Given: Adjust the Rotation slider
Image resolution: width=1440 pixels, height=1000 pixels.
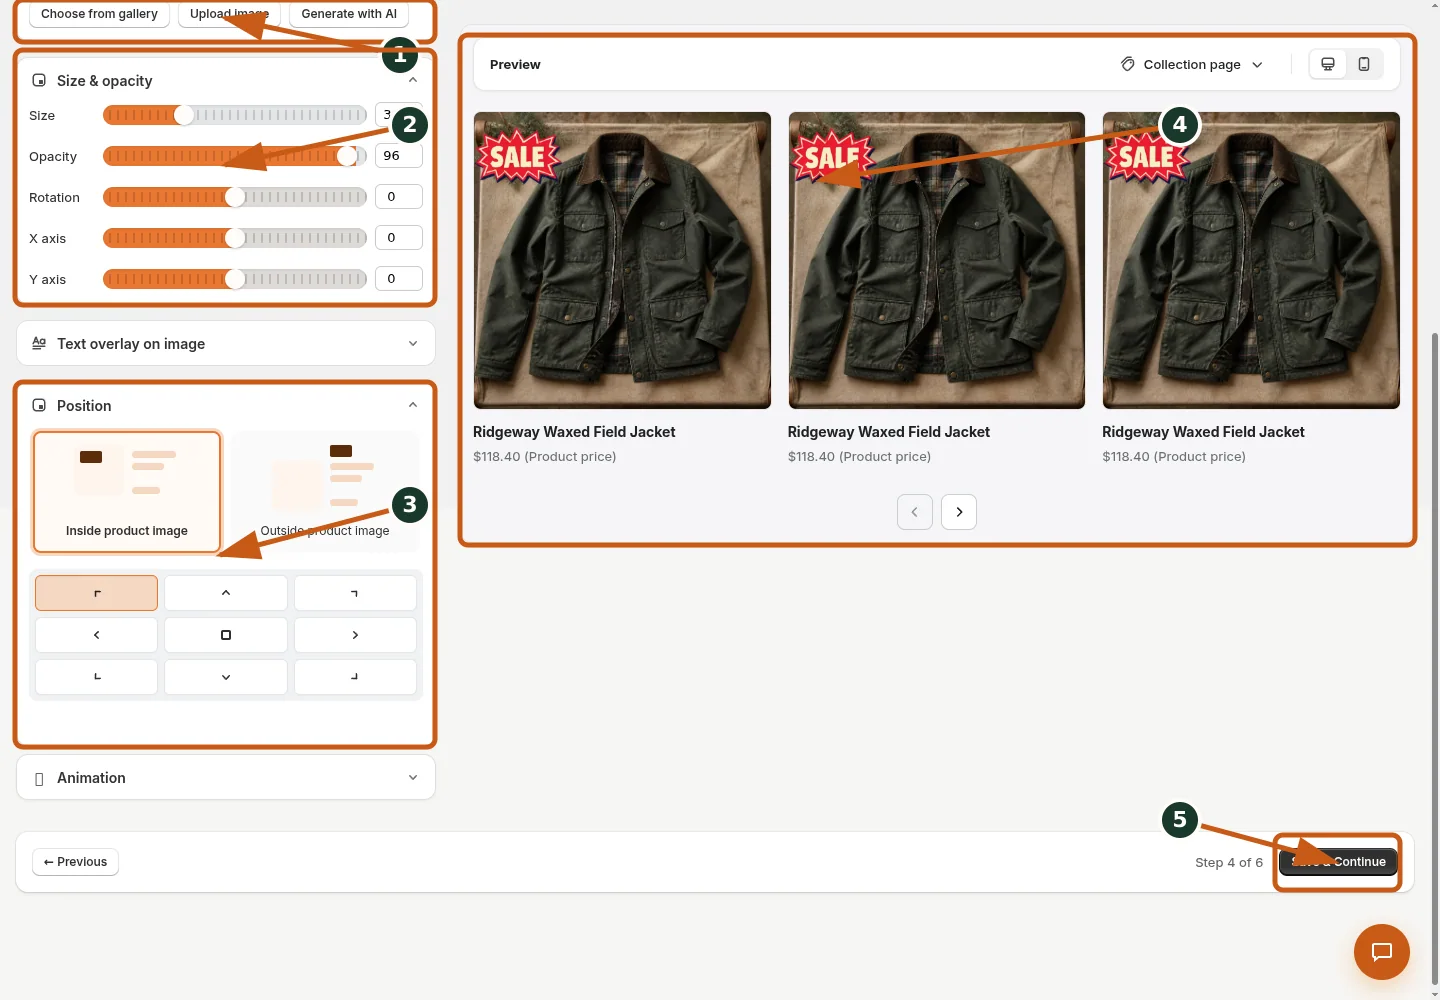Looking at the screenshot, I should [235, 197].
